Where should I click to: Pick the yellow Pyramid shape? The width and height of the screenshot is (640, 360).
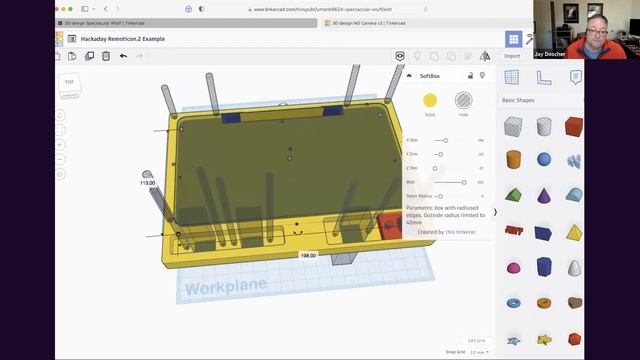(x=574, y=232)
